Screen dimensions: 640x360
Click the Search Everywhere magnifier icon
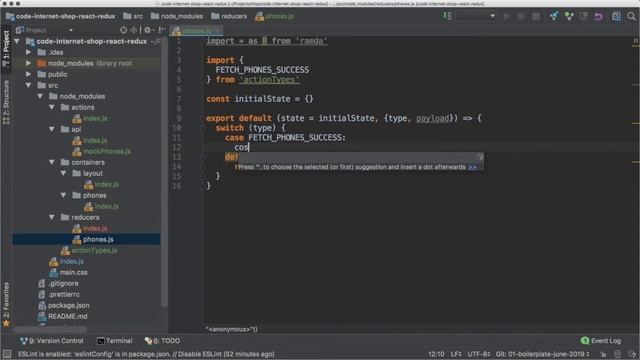(x=631, y=16)
